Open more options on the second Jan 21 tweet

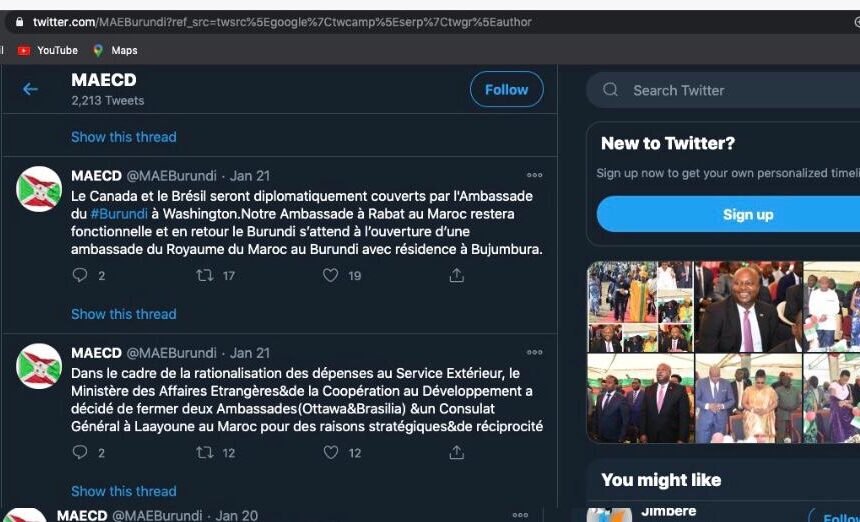pos(535,353)
